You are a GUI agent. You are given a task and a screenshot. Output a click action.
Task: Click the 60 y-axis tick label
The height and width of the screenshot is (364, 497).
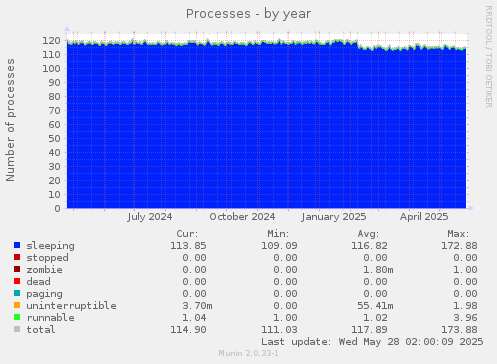[54, 125]
